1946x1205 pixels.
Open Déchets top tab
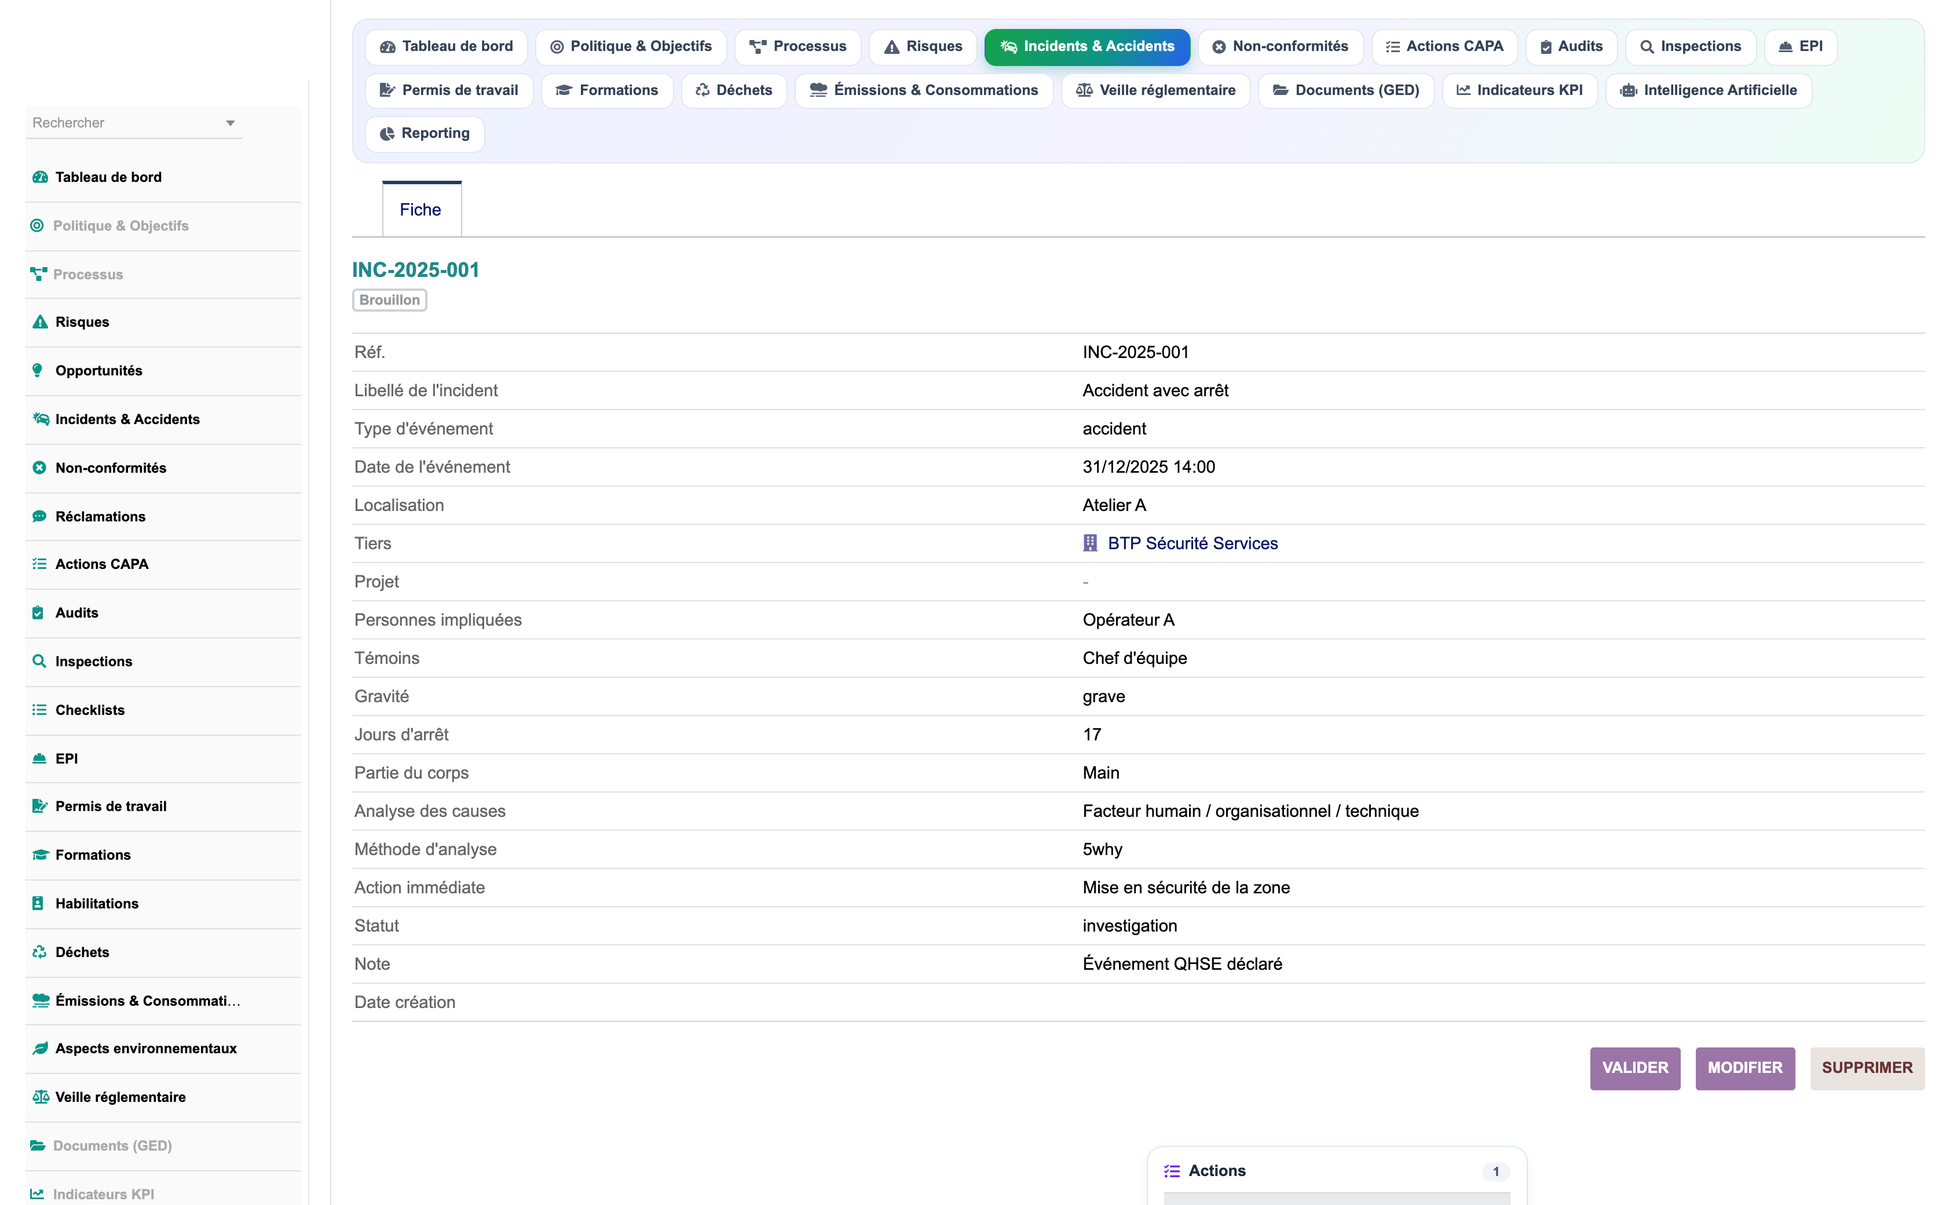click(734, 91)
